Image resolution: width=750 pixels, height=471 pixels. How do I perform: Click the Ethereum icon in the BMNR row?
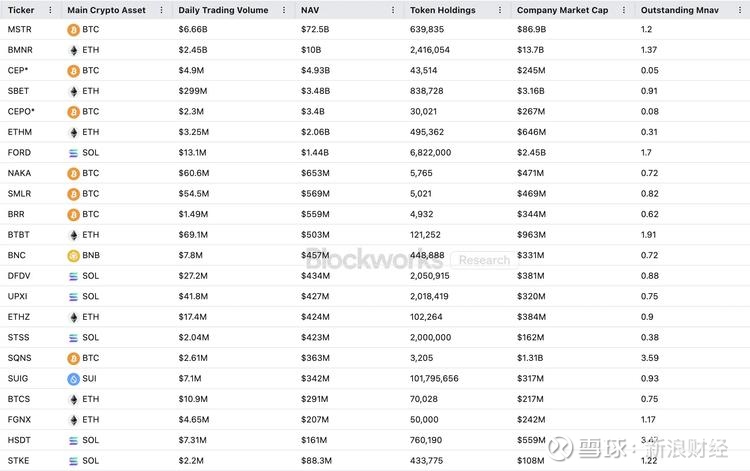click(73, 50)
